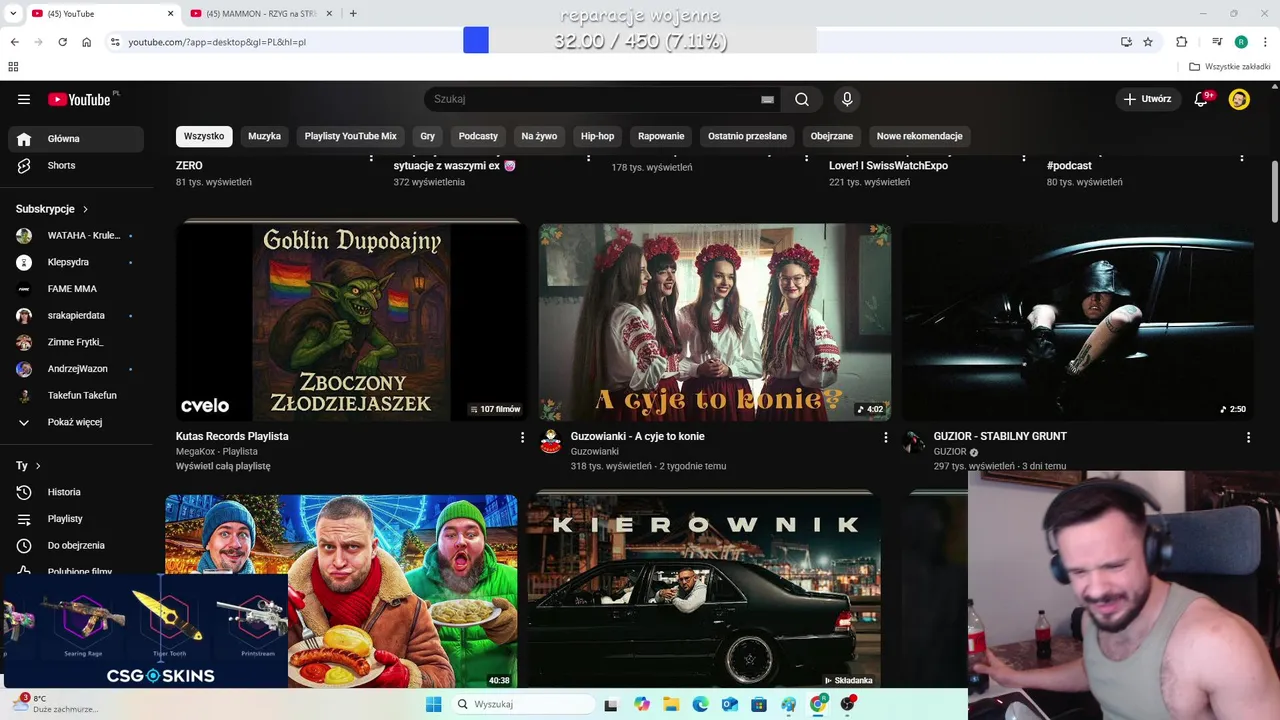The height and width of the screenshot is (720, 1280).
Task: Expand the Subskrypcje section chevron
Action: coord(85,209)
